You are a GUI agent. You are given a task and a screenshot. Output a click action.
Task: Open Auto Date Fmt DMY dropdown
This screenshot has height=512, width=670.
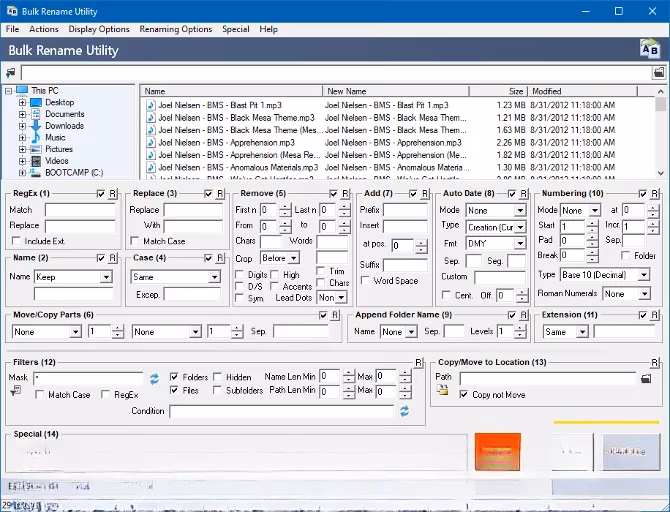tap(520, 244)
